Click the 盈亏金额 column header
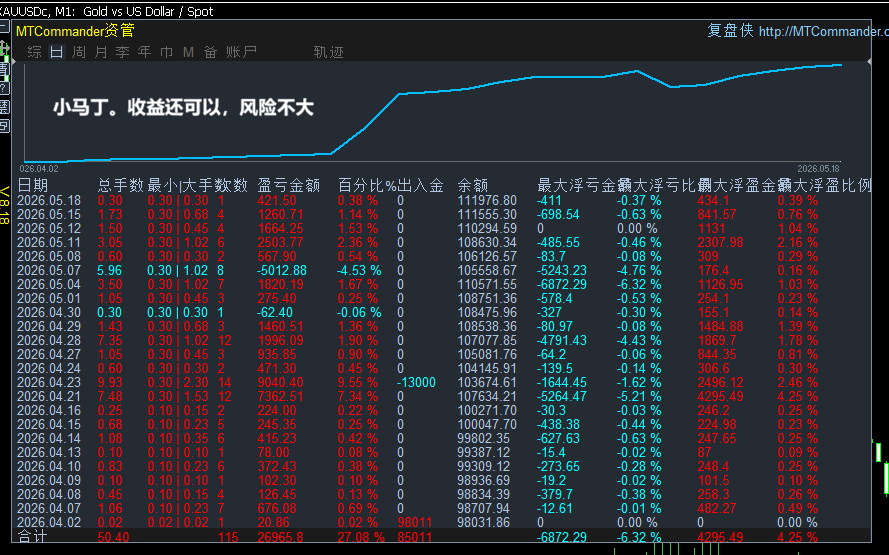 coord(289,185)
